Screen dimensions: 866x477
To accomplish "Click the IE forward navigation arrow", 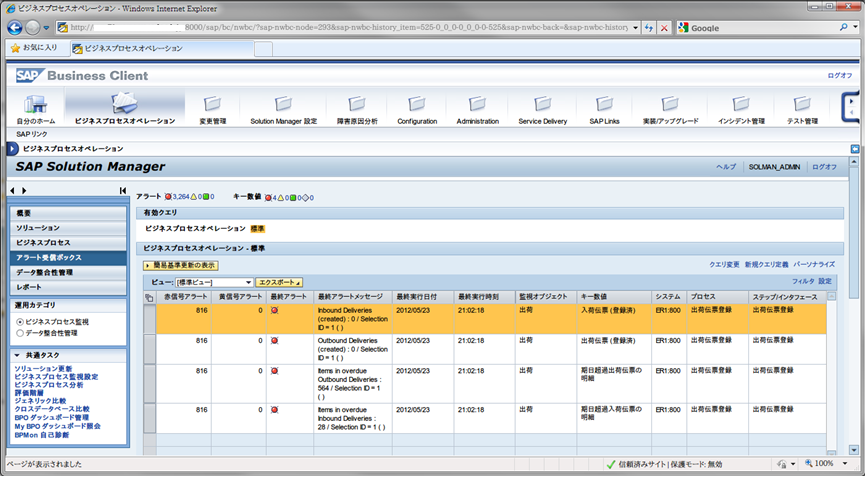I will point(33,28).
